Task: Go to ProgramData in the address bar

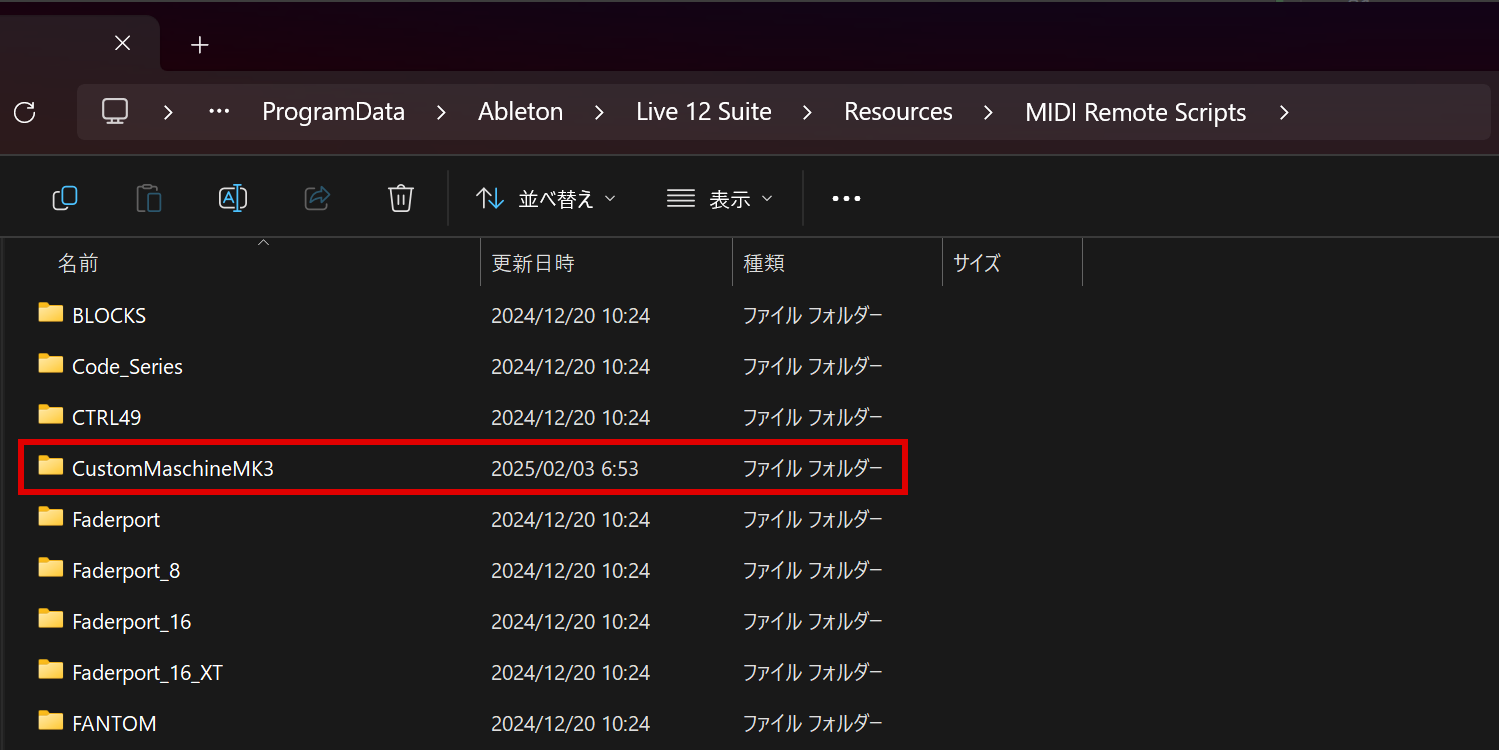Action: [x=333, y=112]
